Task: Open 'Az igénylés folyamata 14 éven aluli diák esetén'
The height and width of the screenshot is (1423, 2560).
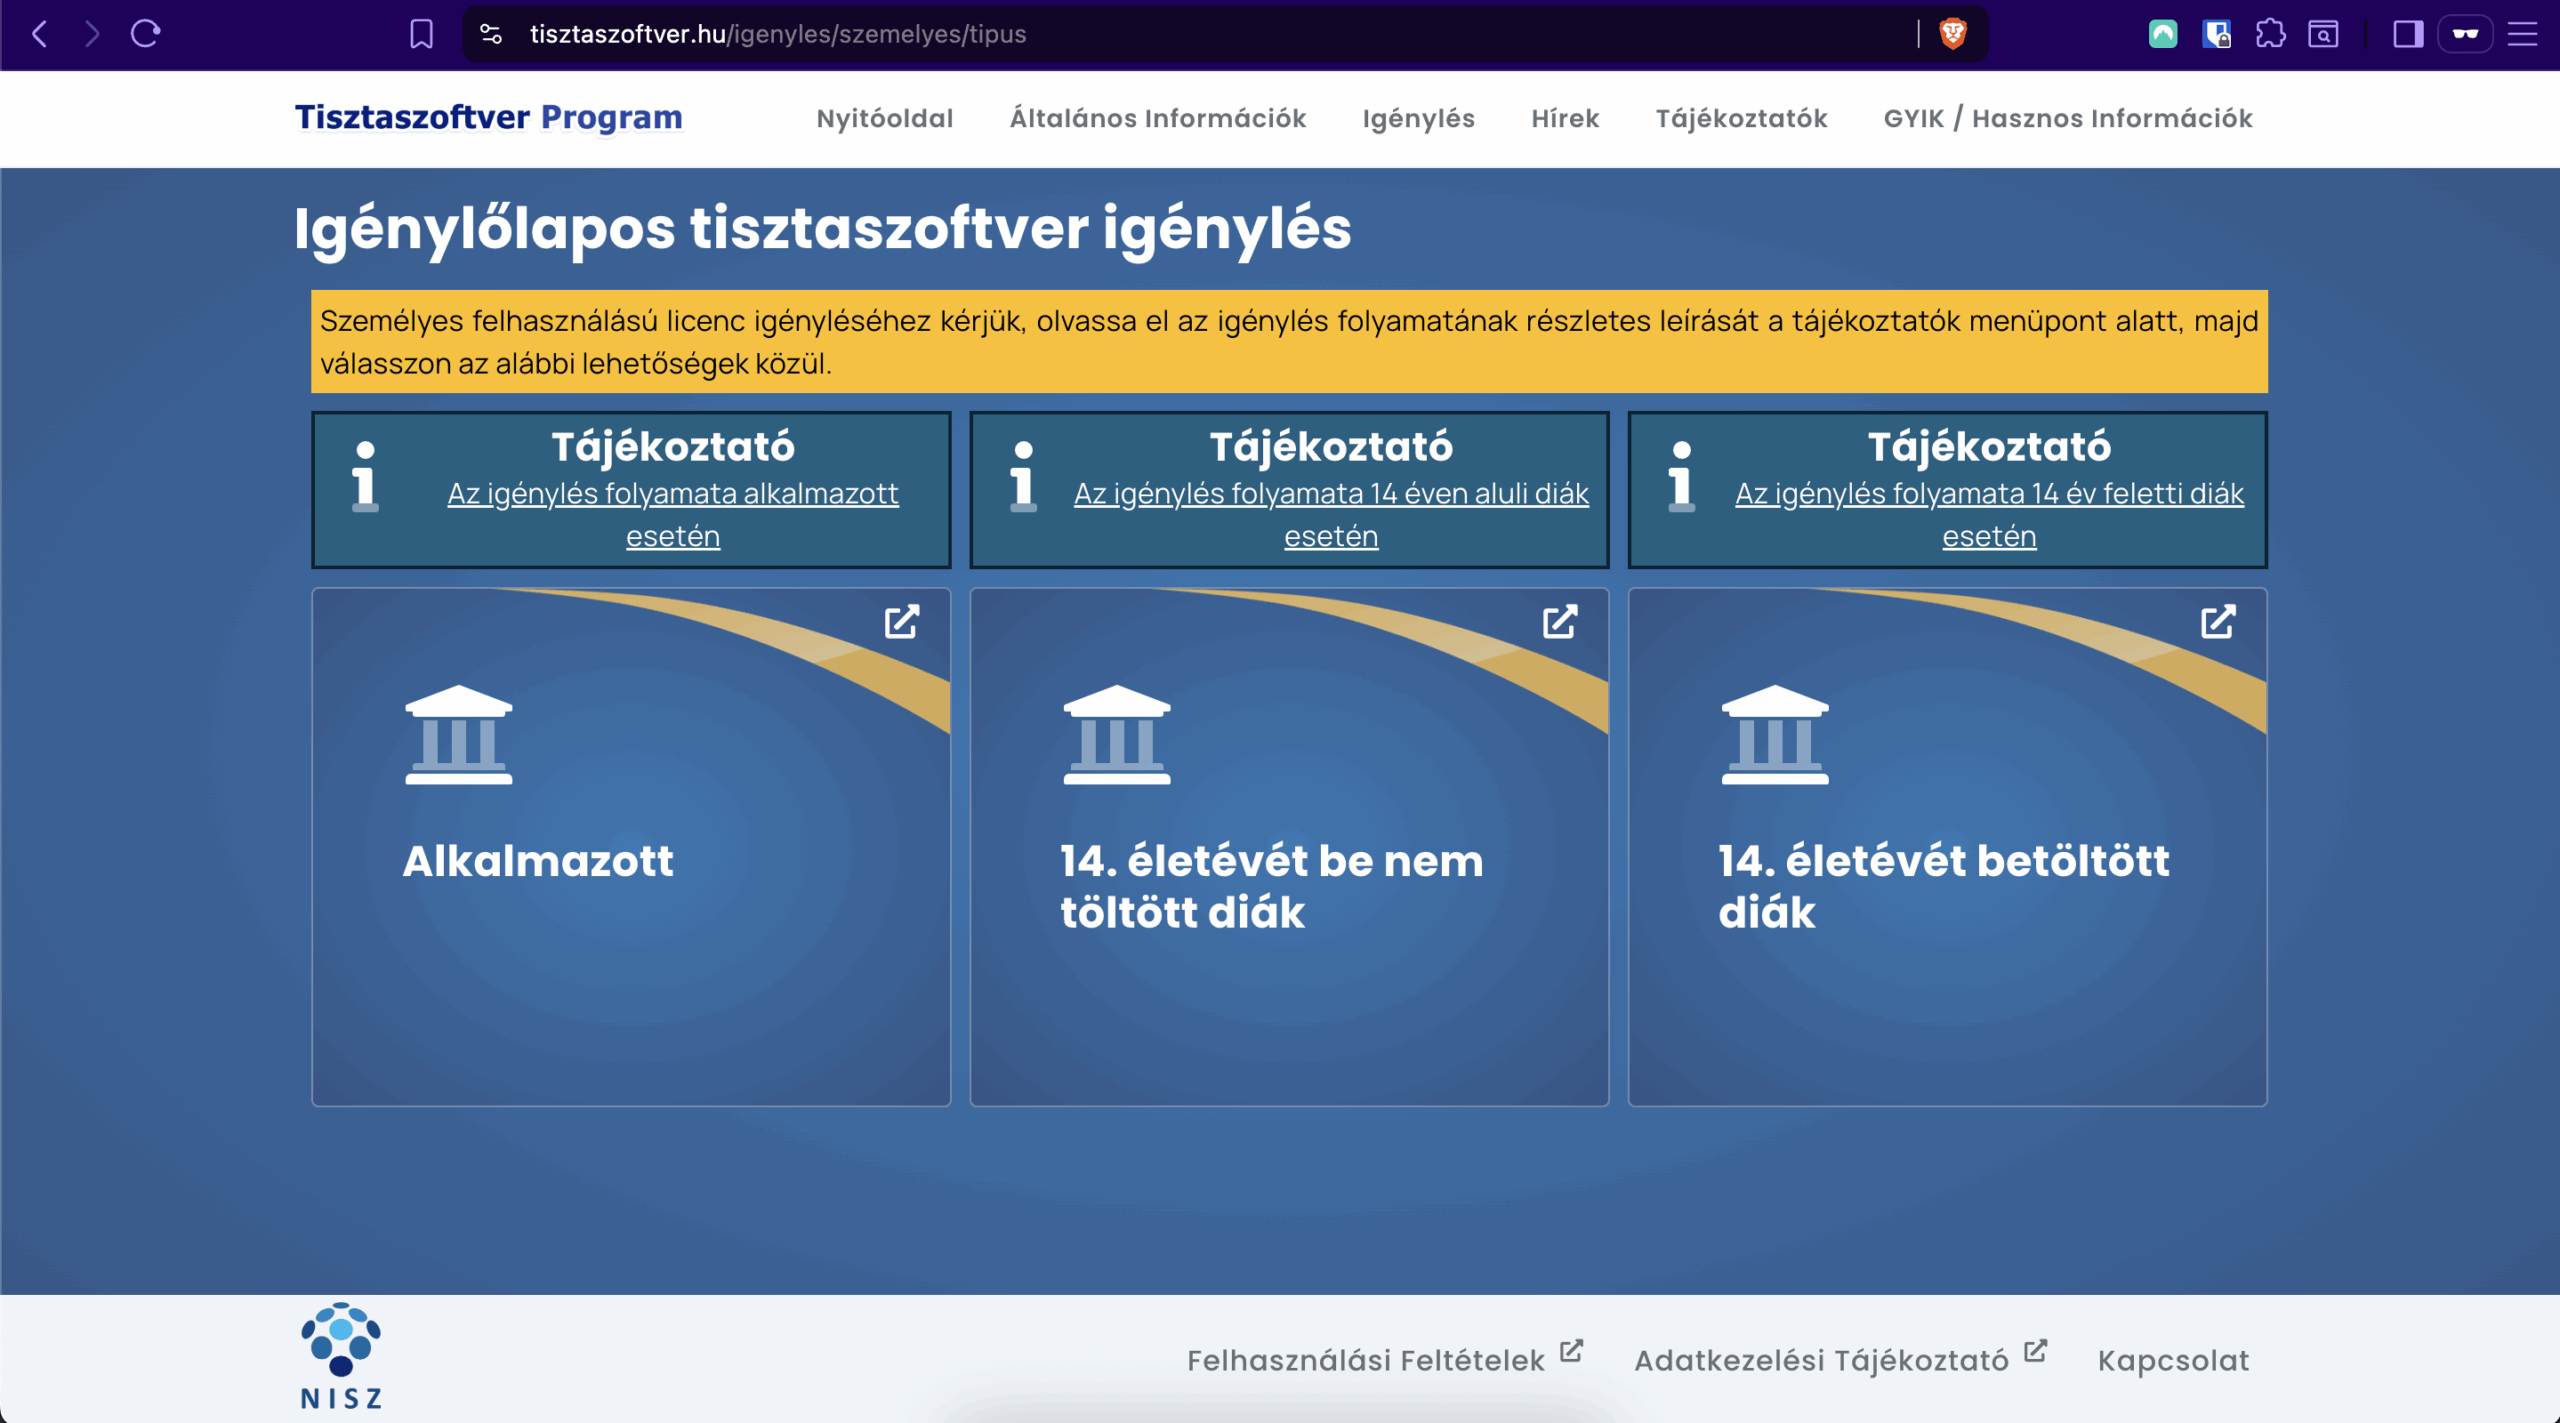Action: (1330, 514)
